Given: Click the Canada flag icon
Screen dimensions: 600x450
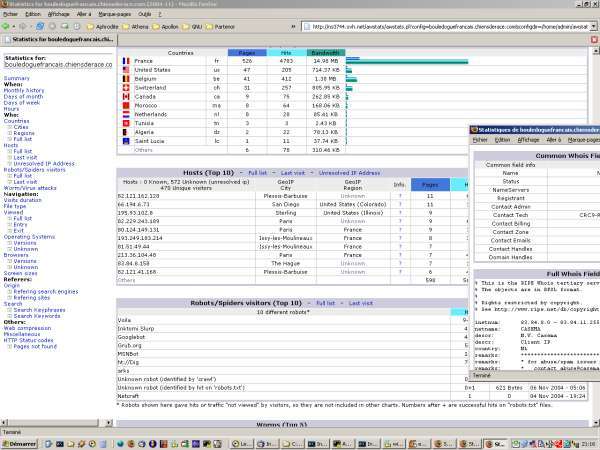Looking at the screenshot, I should click(x=126, y=96).
